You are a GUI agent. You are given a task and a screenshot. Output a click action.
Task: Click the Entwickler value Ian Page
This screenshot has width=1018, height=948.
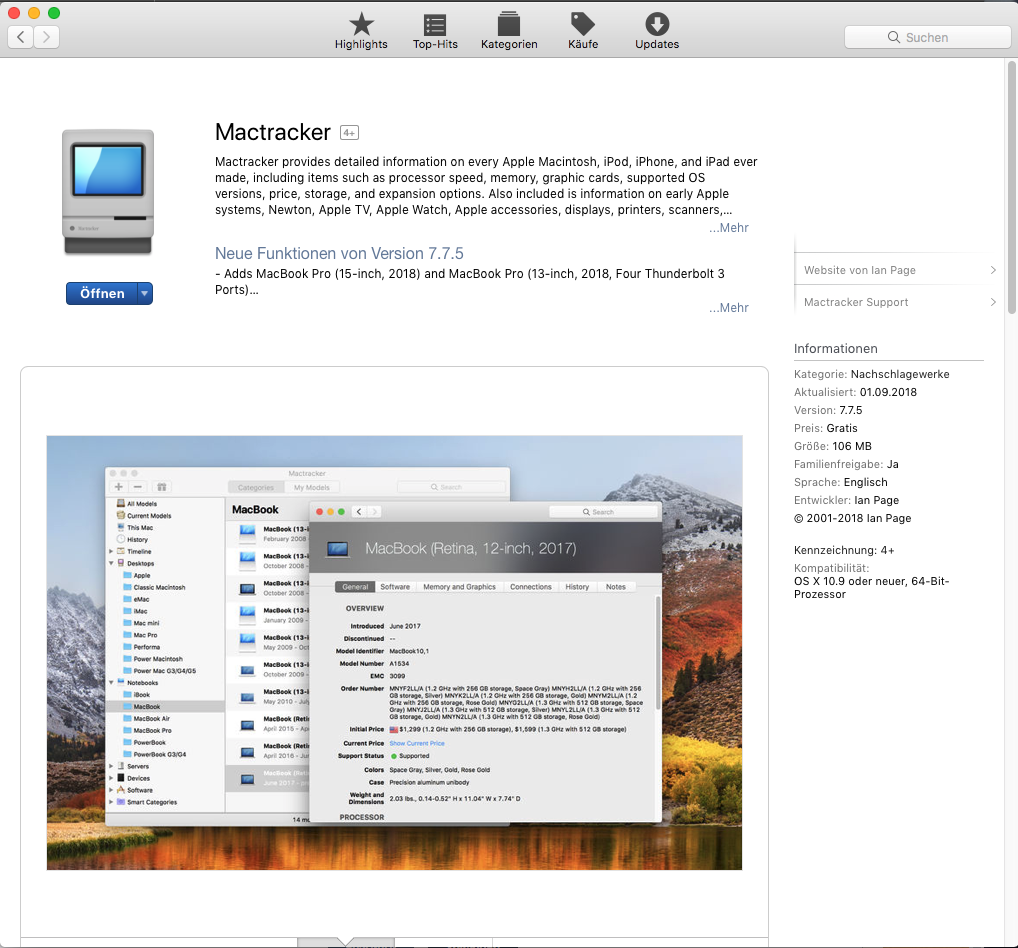tap(876, 500)
